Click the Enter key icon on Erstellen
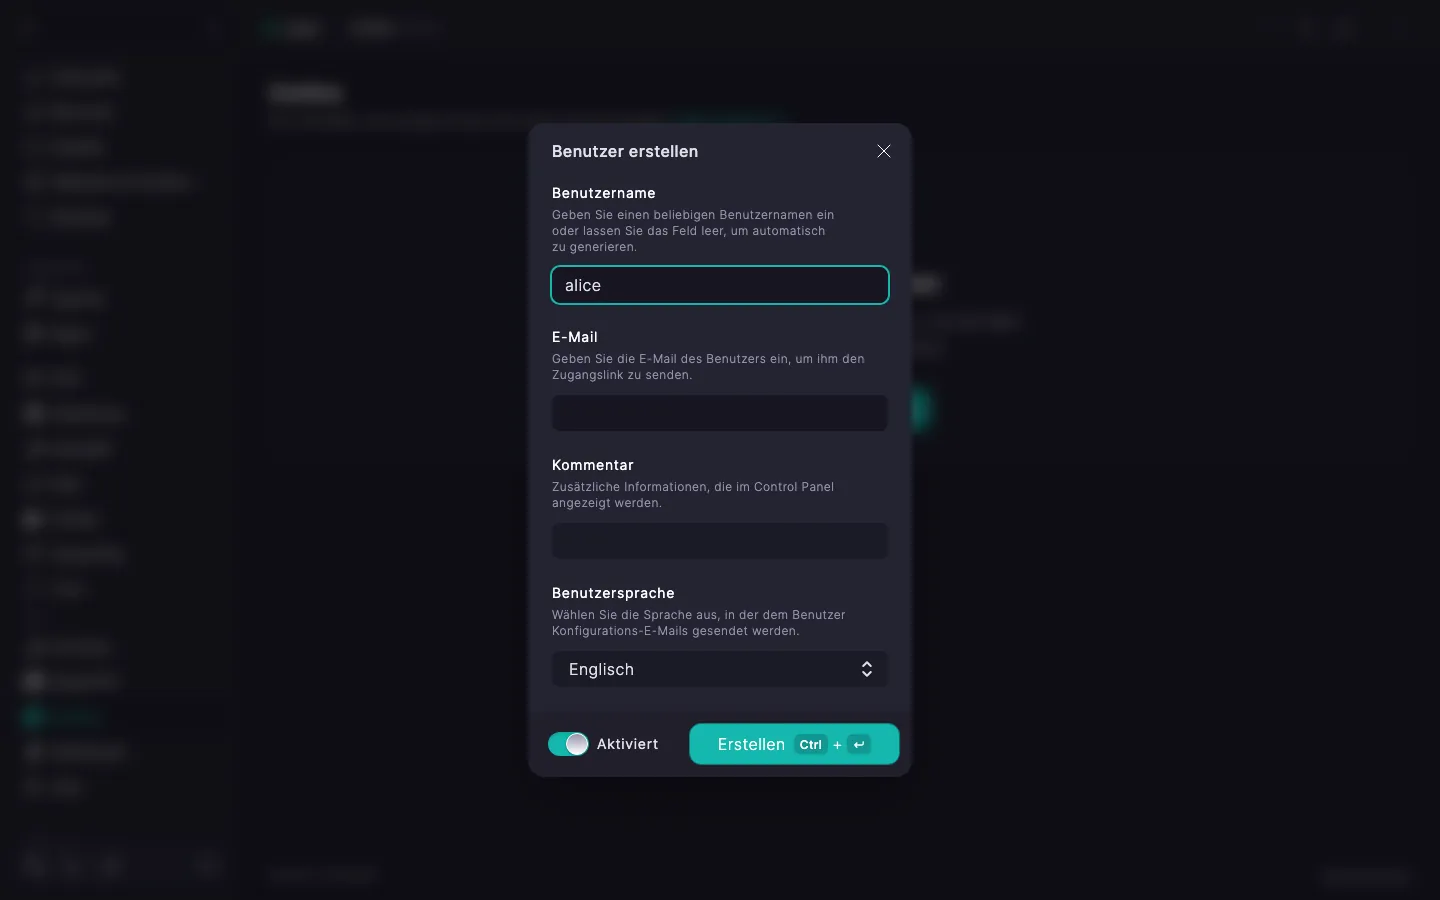The image size is (1440, 900). pyautogui.click(x=859, y=744)
